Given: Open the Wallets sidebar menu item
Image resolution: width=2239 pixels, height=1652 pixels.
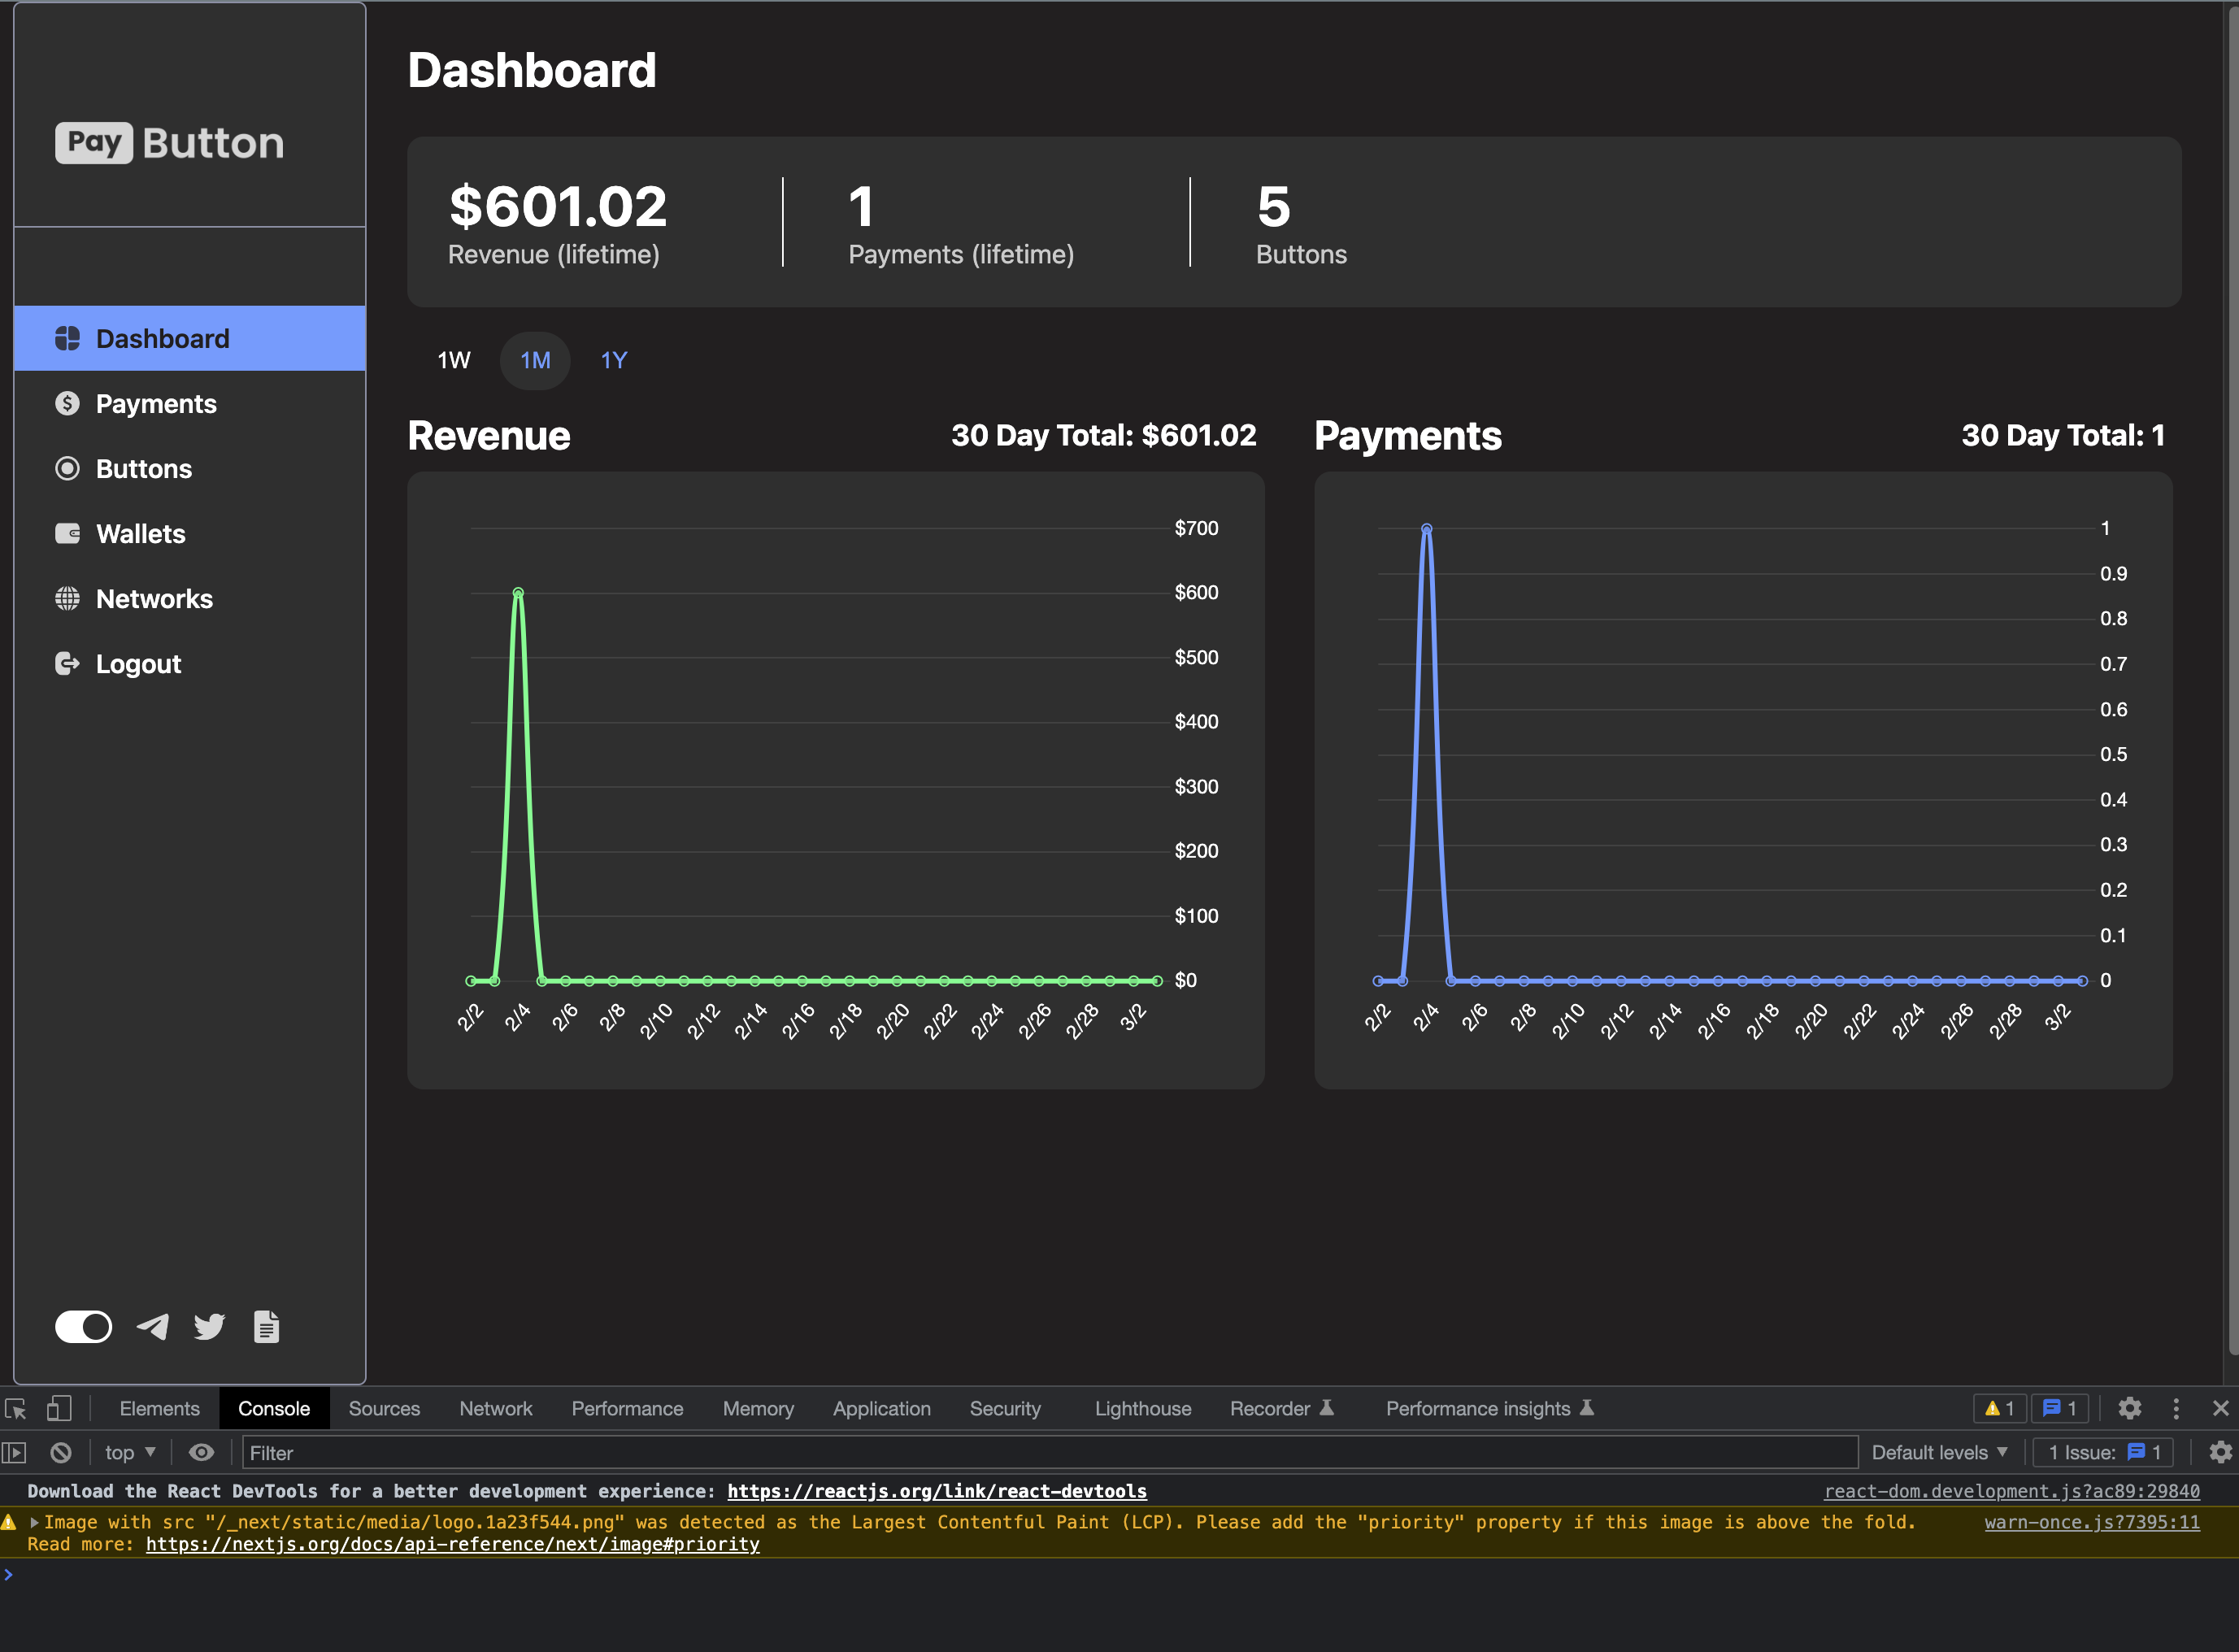Looking at the screenshot, I should (x=140, y=534).
